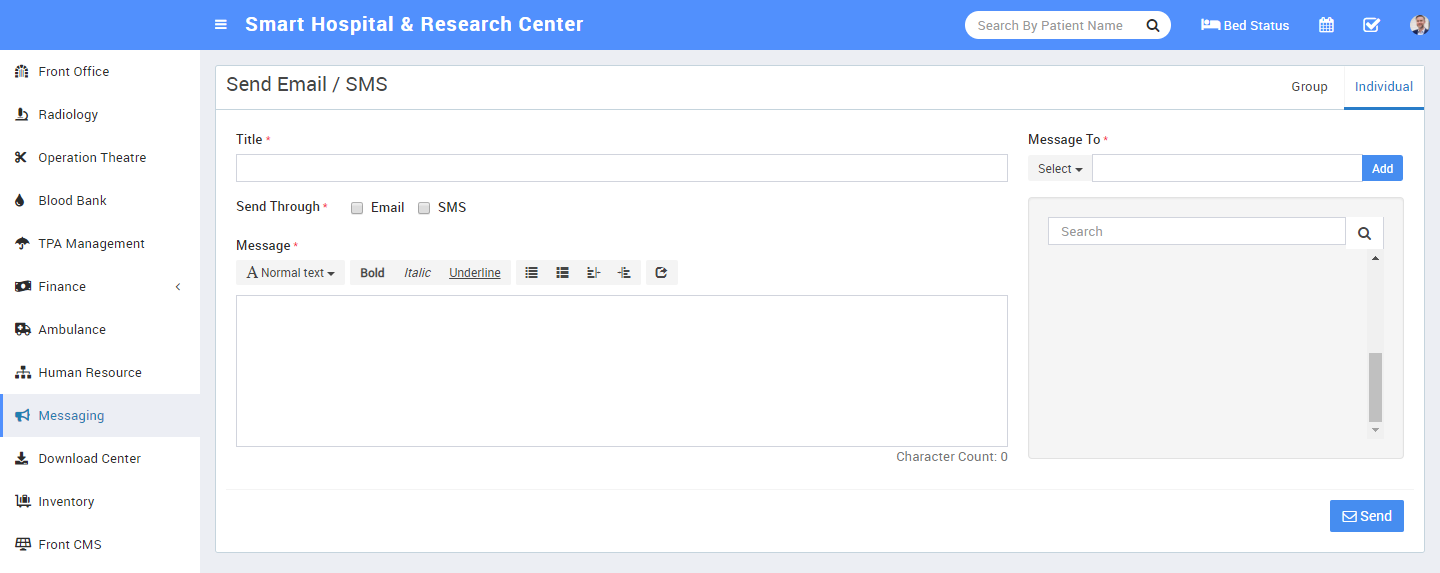Image resolution: width=1440 pixels, height=573 pixels.
Task: Open the Normal text style dropdown
Action: click(290, 272)
